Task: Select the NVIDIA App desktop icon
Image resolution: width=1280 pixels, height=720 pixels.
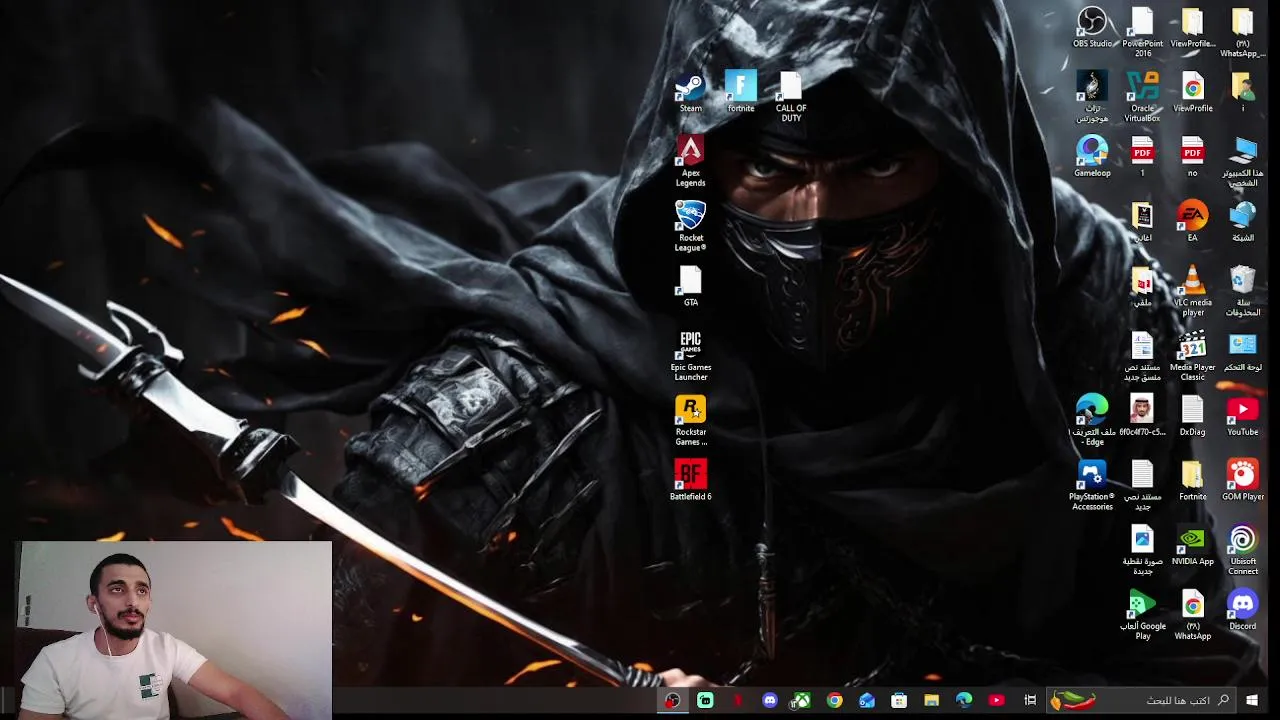Action: [x=1192, y=546]
